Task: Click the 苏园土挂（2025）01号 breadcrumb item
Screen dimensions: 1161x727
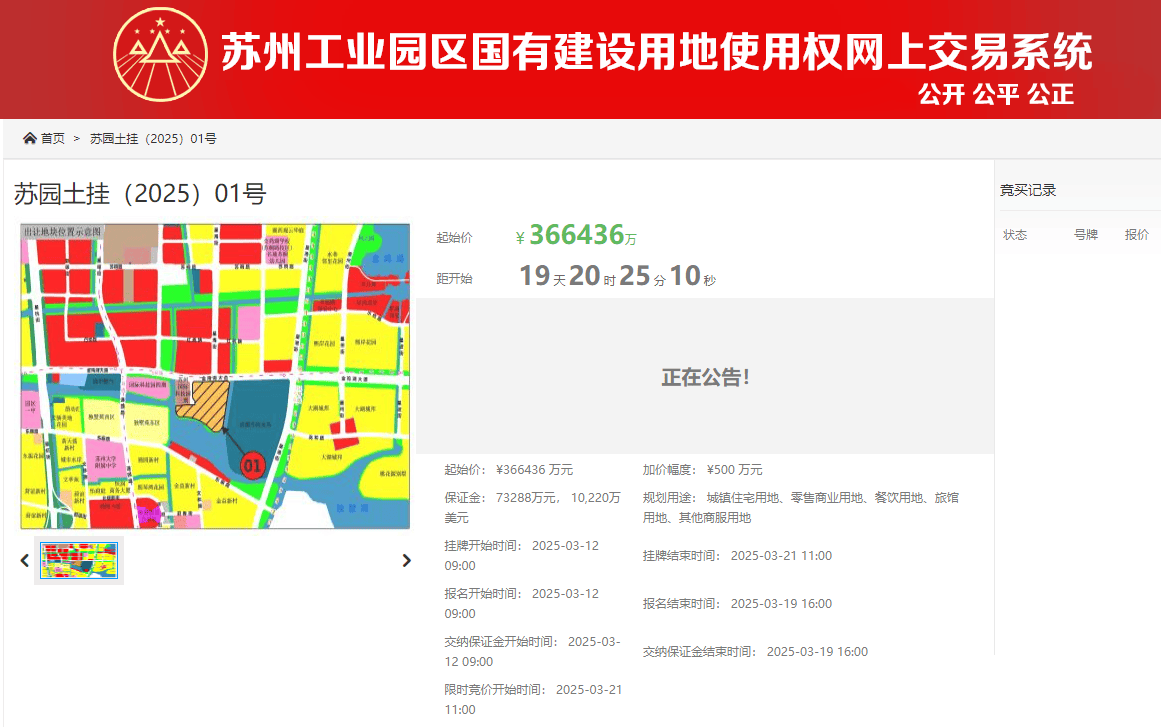Action: 153,138
